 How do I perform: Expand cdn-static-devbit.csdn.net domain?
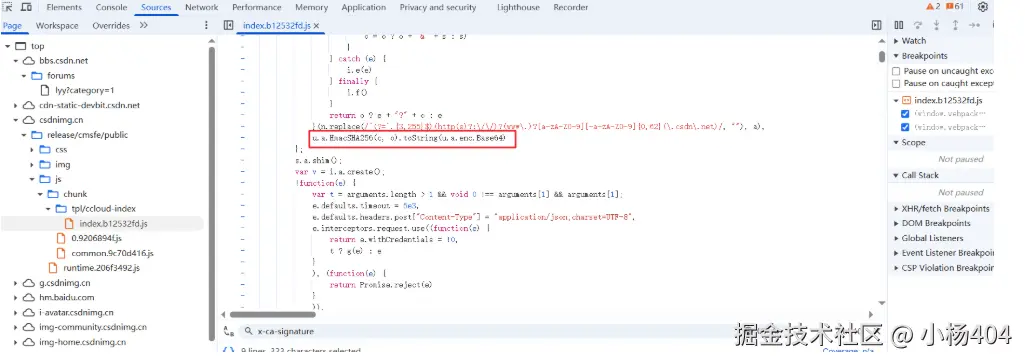coord(15,105)
